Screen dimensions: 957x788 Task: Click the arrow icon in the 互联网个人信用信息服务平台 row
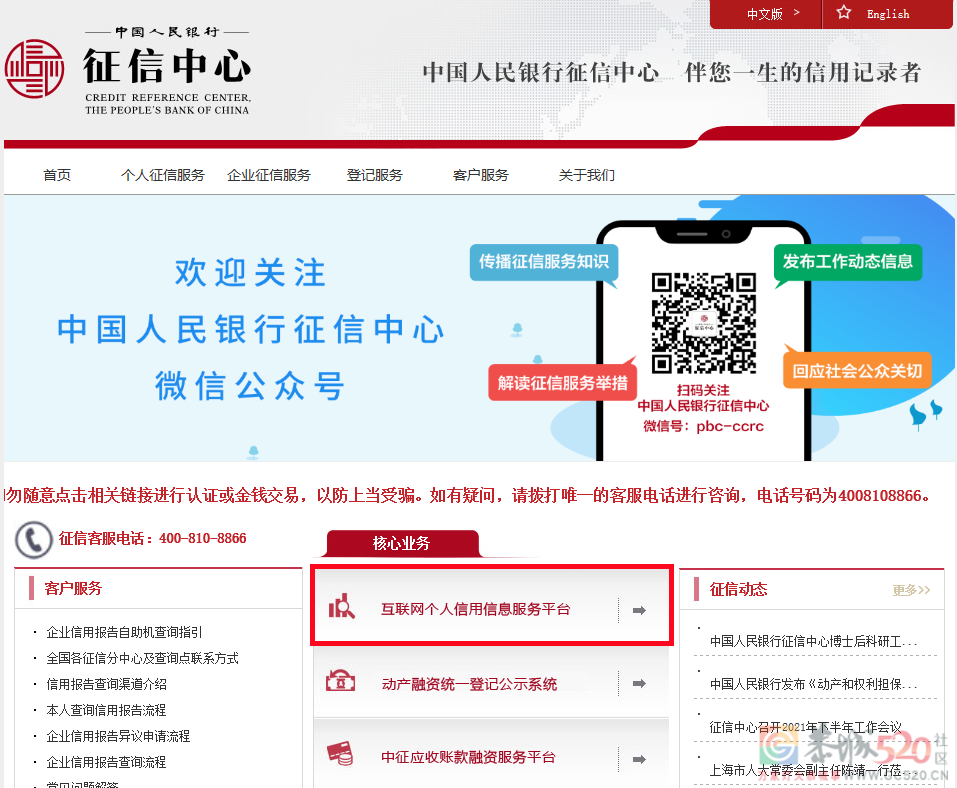click(x=639, y=610)
